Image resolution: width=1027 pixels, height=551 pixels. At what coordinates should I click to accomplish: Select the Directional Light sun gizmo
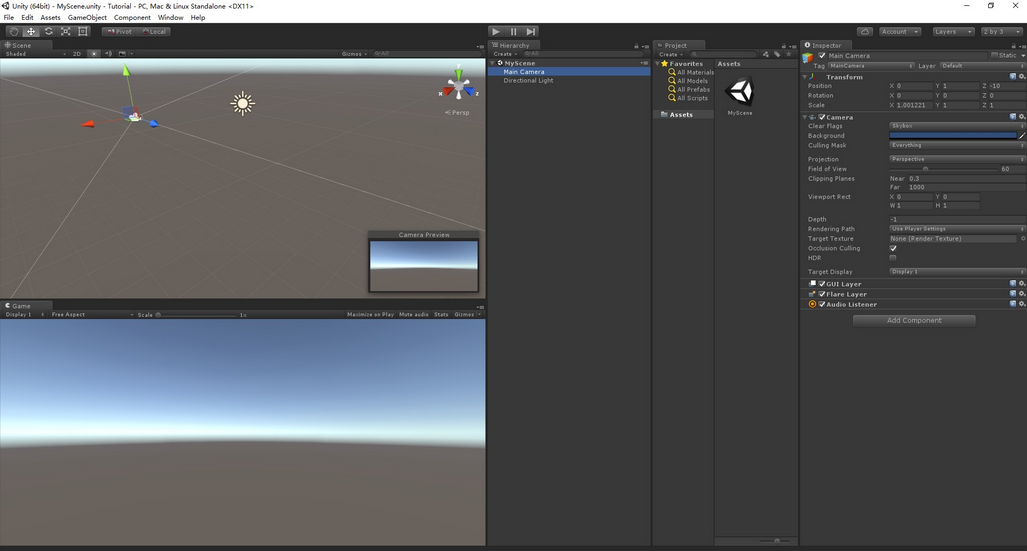point(242,104)
